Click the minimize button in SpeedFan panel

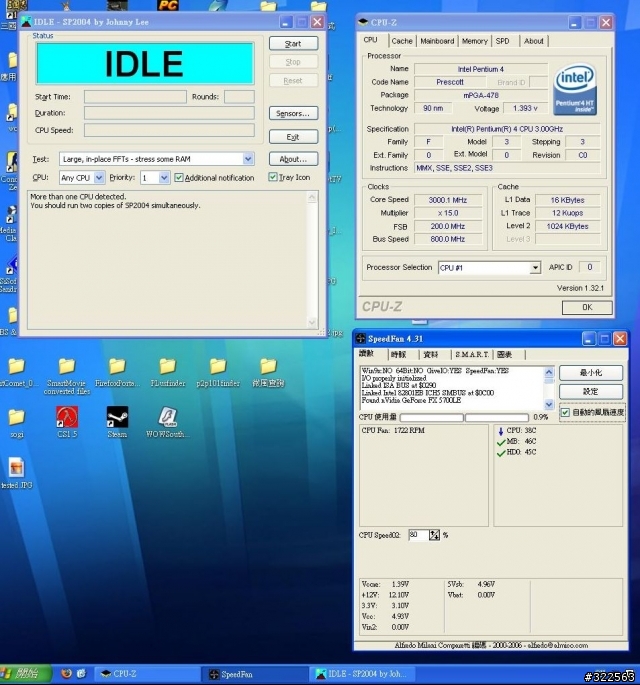point(591,373)
